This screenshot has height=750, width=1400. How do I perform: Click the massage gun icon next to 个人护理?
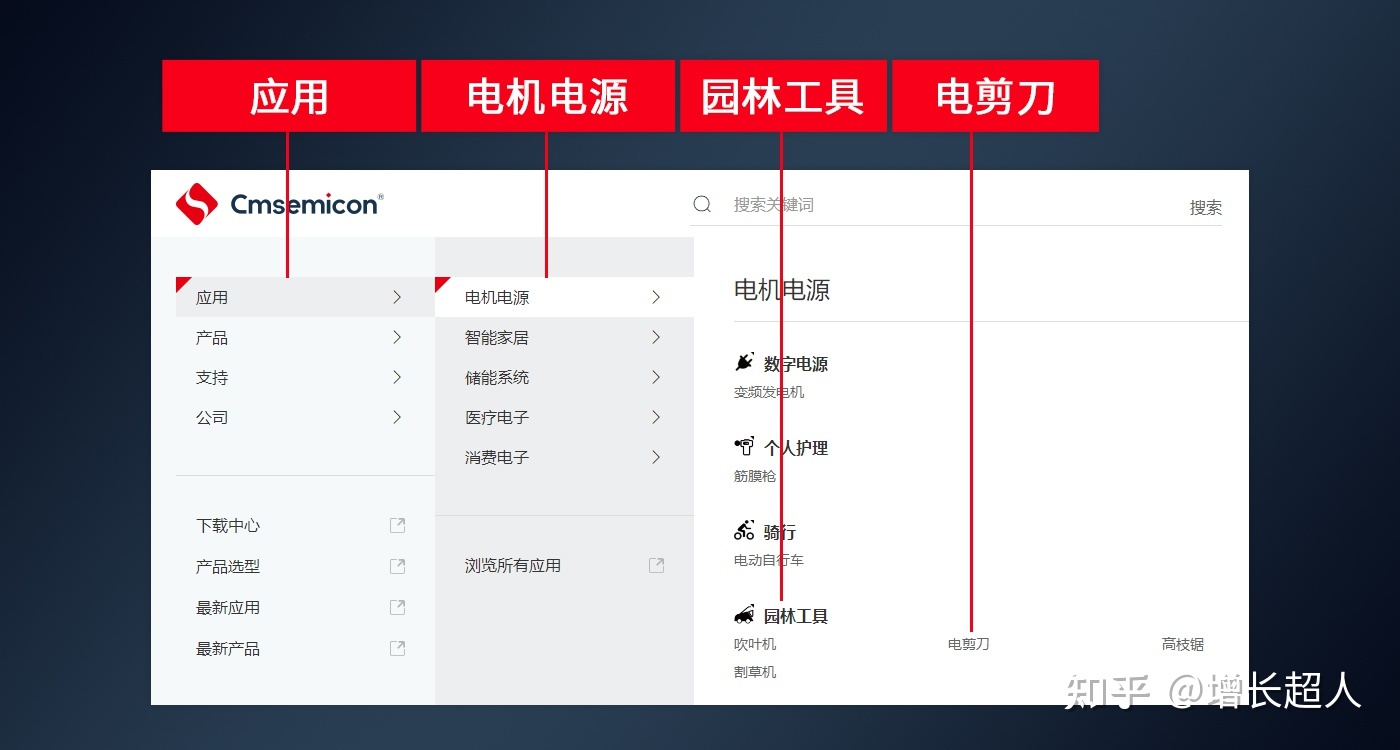tap(744, 447)
